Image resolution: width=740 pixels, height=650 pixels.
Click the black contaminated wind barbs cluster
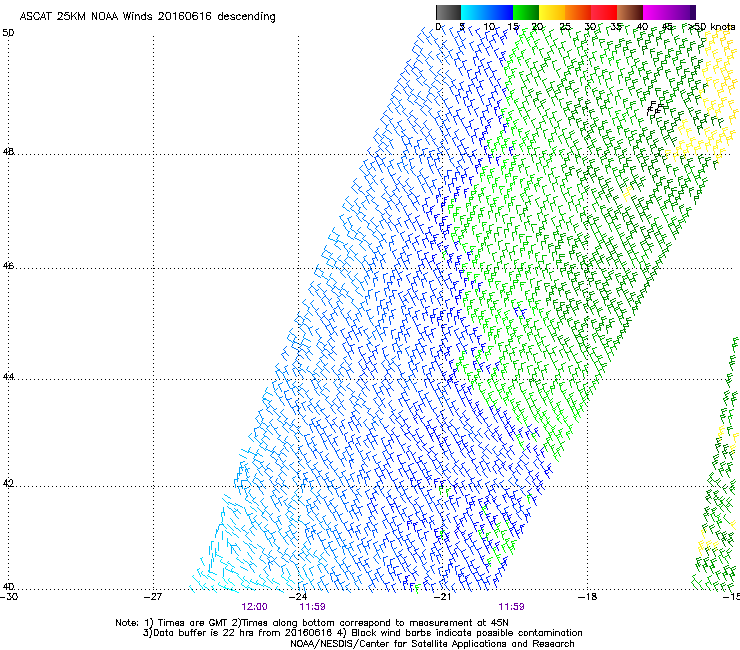656,110
